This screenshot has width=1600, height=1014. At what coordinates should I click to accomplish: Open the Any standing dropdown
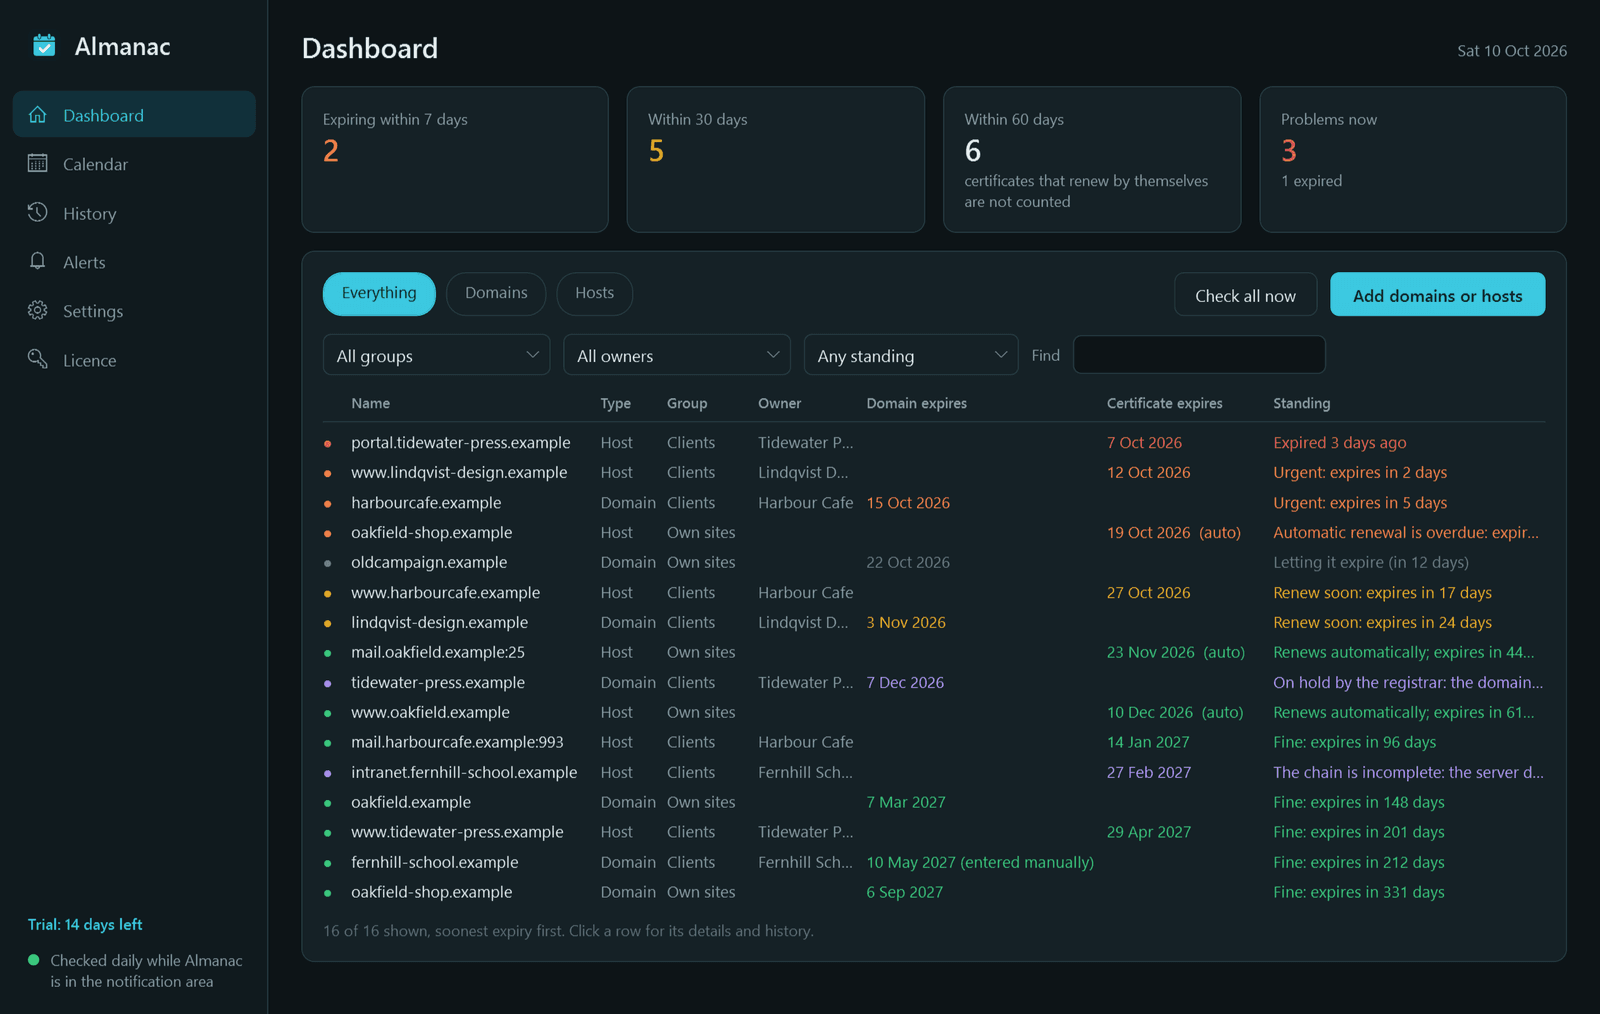[x=911, y=355]
